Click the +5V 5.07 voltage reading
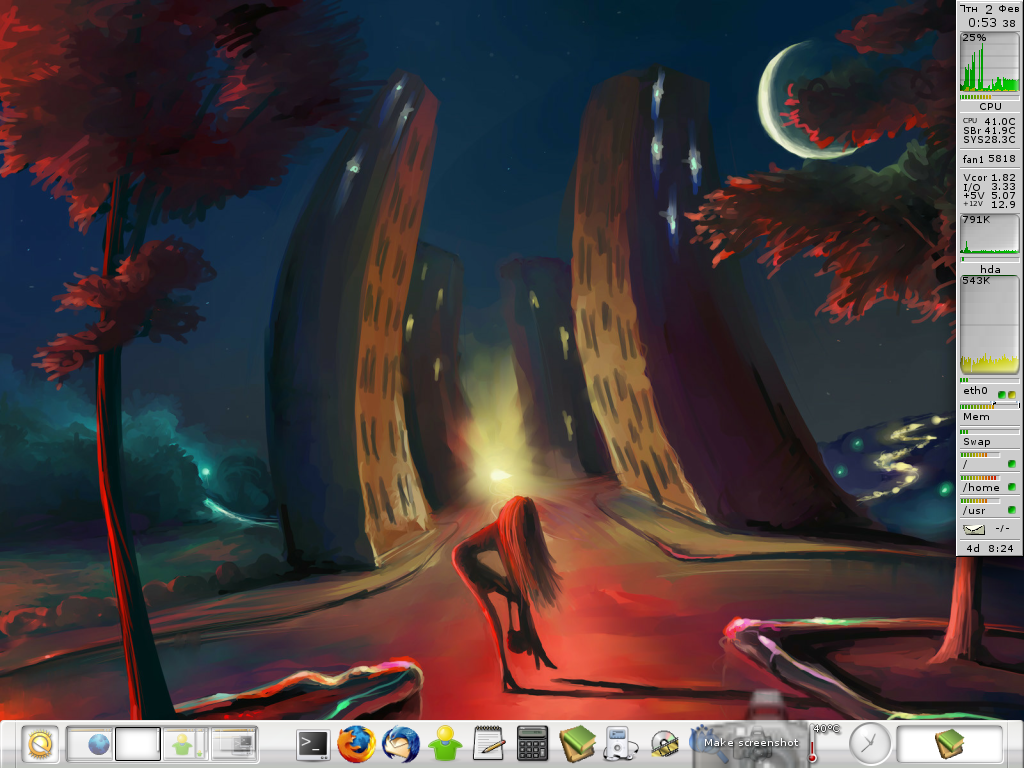Viewport: 1024px width, 768px height. [x=989, y=195]
